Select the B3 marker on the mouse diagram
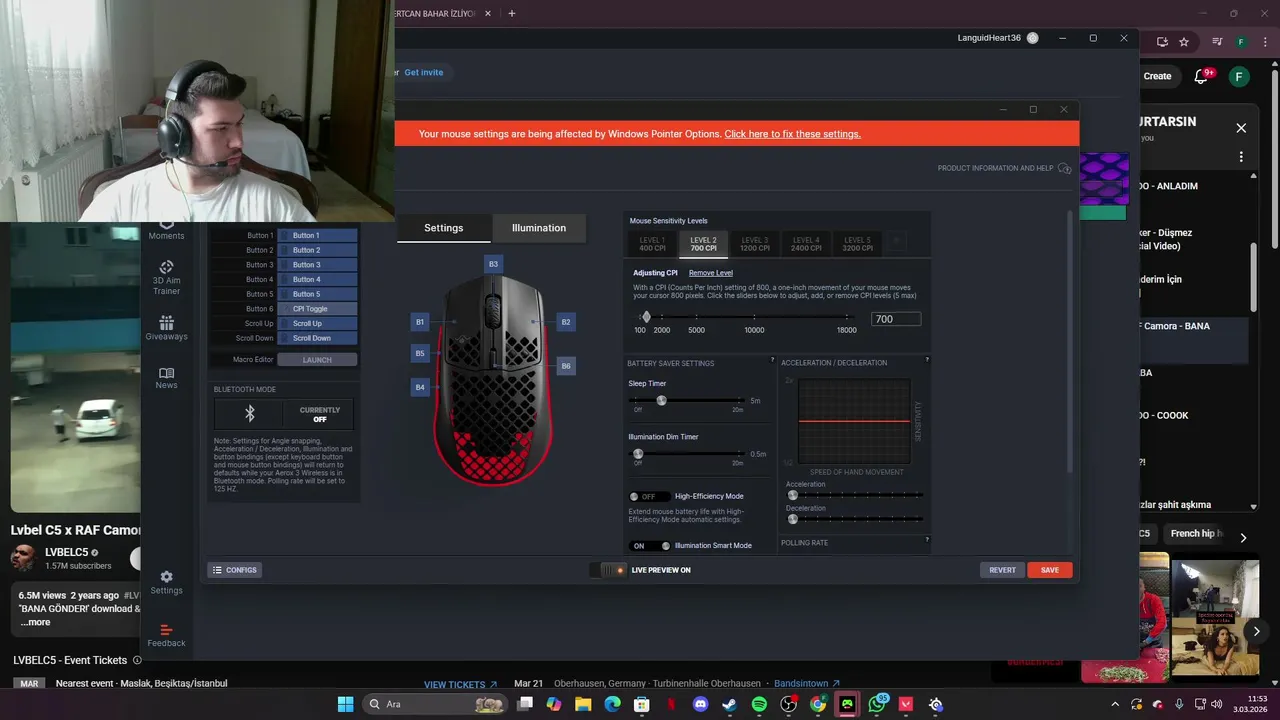 (492, 264)
